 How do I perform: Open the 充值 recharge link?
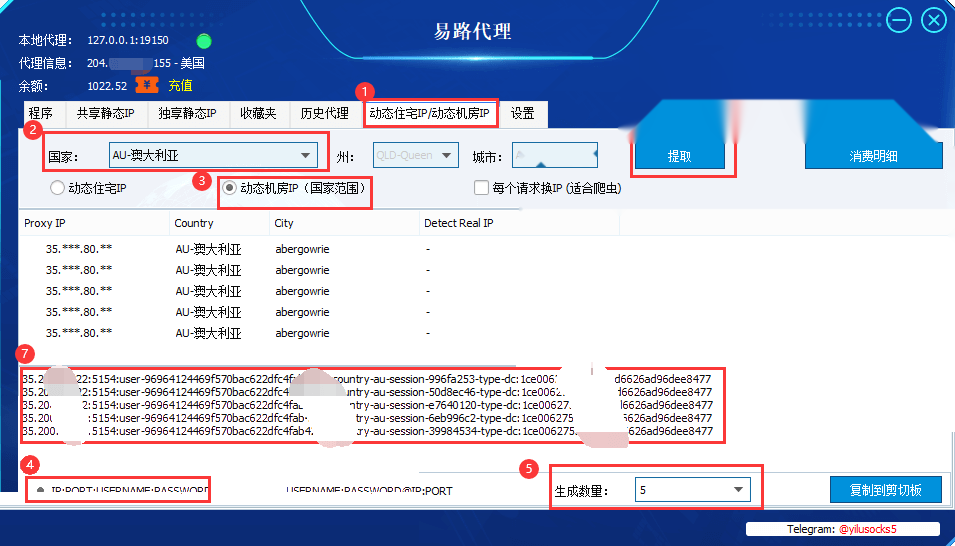pyautogui.click(x=181, y=85)
